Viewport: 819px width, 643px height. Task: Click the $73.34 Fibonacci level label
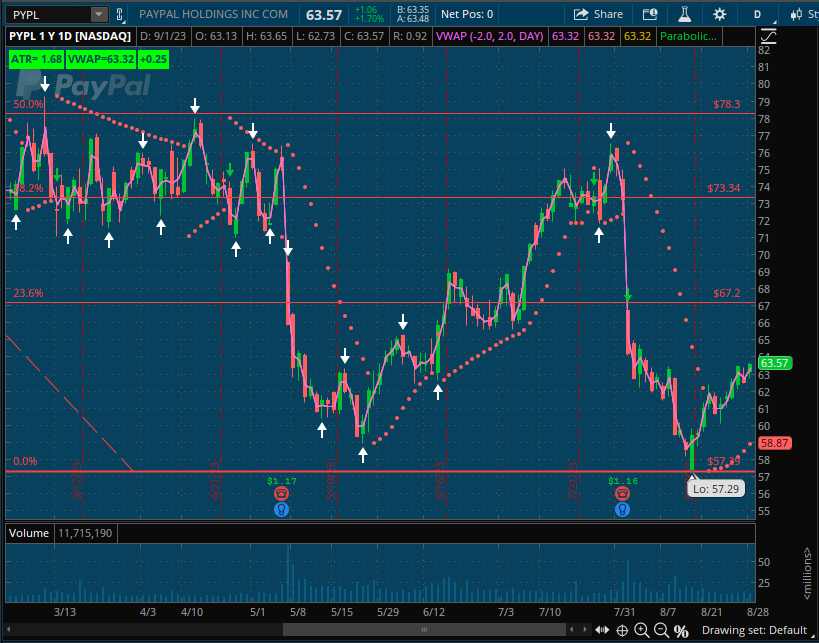[x=723, y=188]
